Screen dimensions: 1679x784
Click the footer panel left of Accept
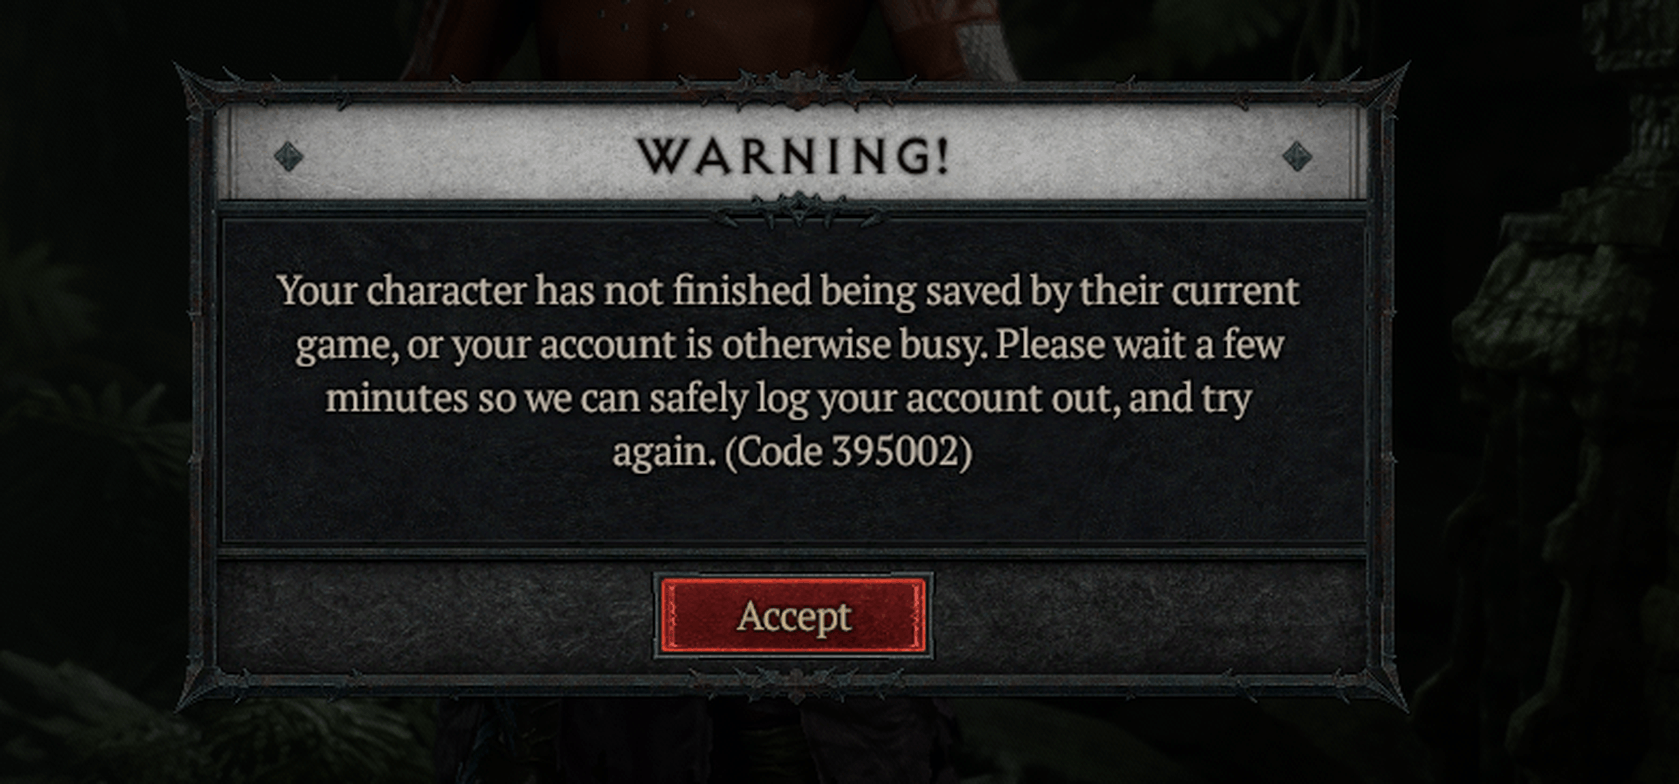click(437, 616)
